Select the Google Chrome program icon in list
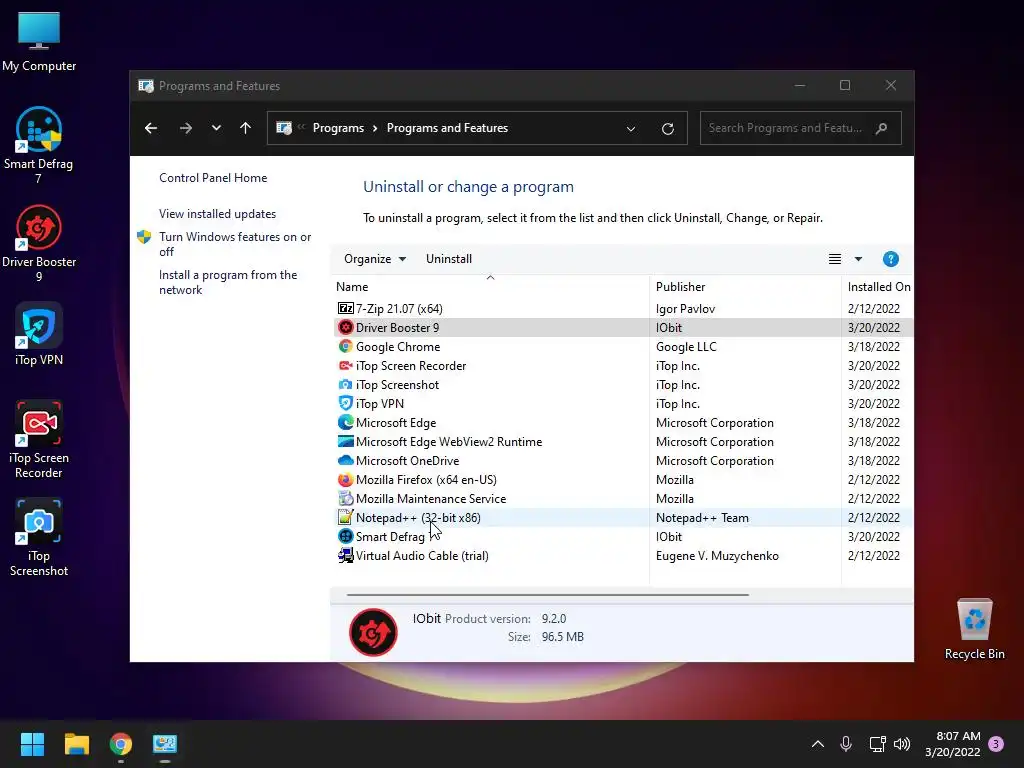The image size is (1024, 768). pos(345,346)
